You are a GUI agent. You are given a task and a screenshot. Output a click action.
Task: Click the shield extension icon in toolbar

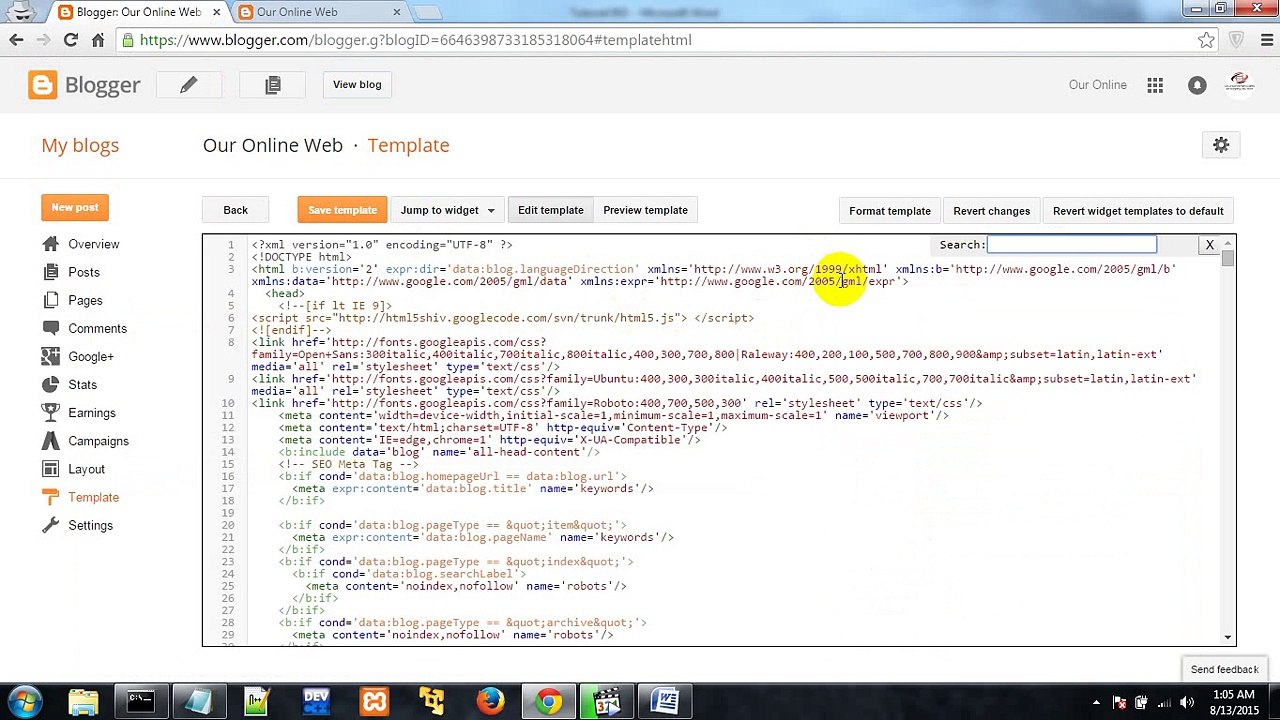pyautogui.click(x=1237, y=40)
